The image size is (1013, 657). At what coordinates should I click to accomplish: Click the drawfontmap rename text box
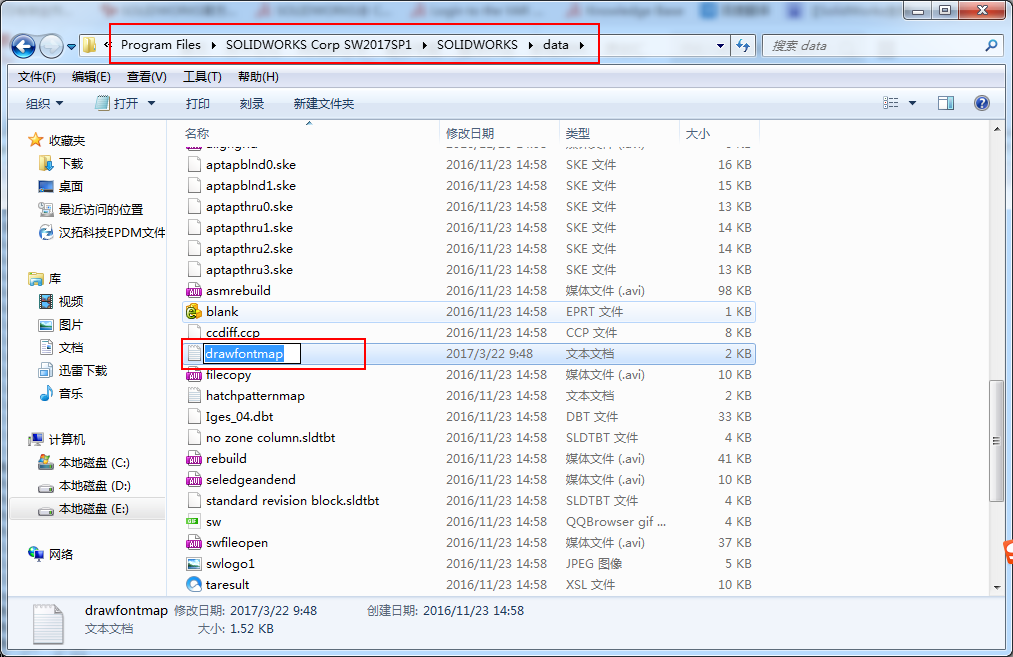(252, 353)
